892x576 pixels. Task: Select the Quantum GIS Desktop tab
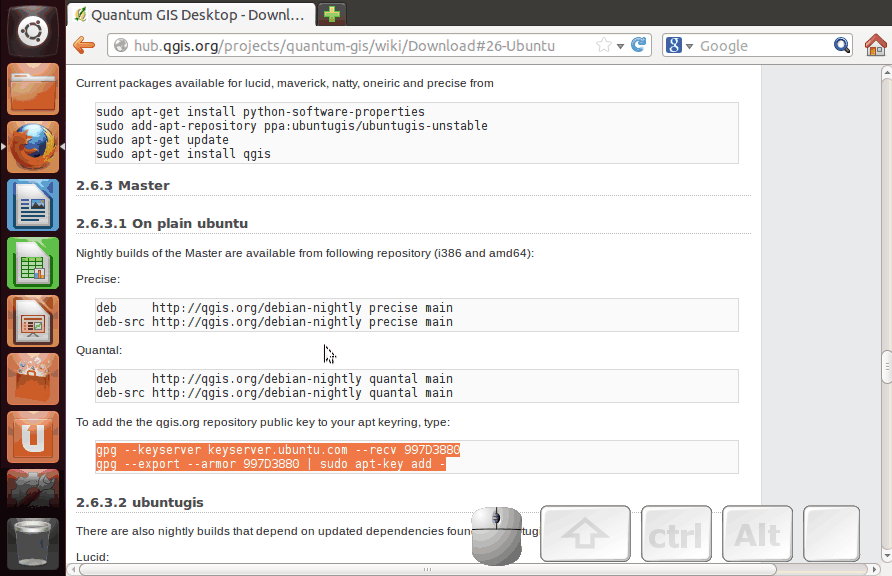click(191, 15)
